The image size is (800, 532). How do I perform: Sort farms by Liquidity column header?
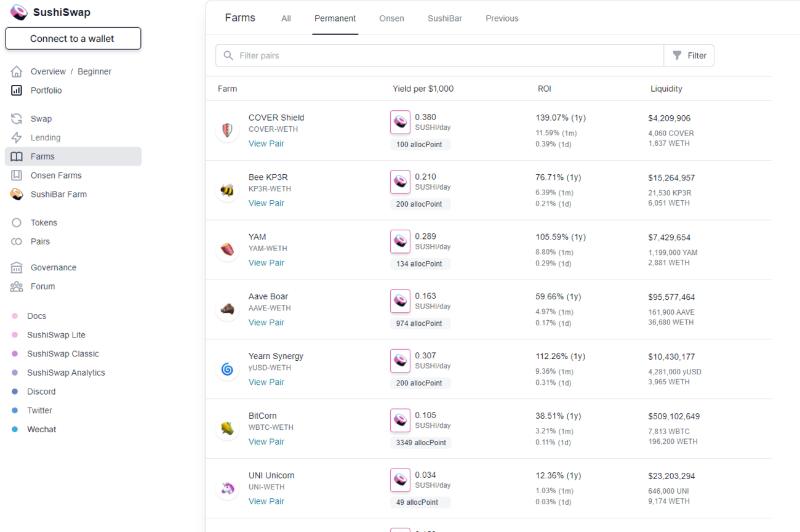666,89
